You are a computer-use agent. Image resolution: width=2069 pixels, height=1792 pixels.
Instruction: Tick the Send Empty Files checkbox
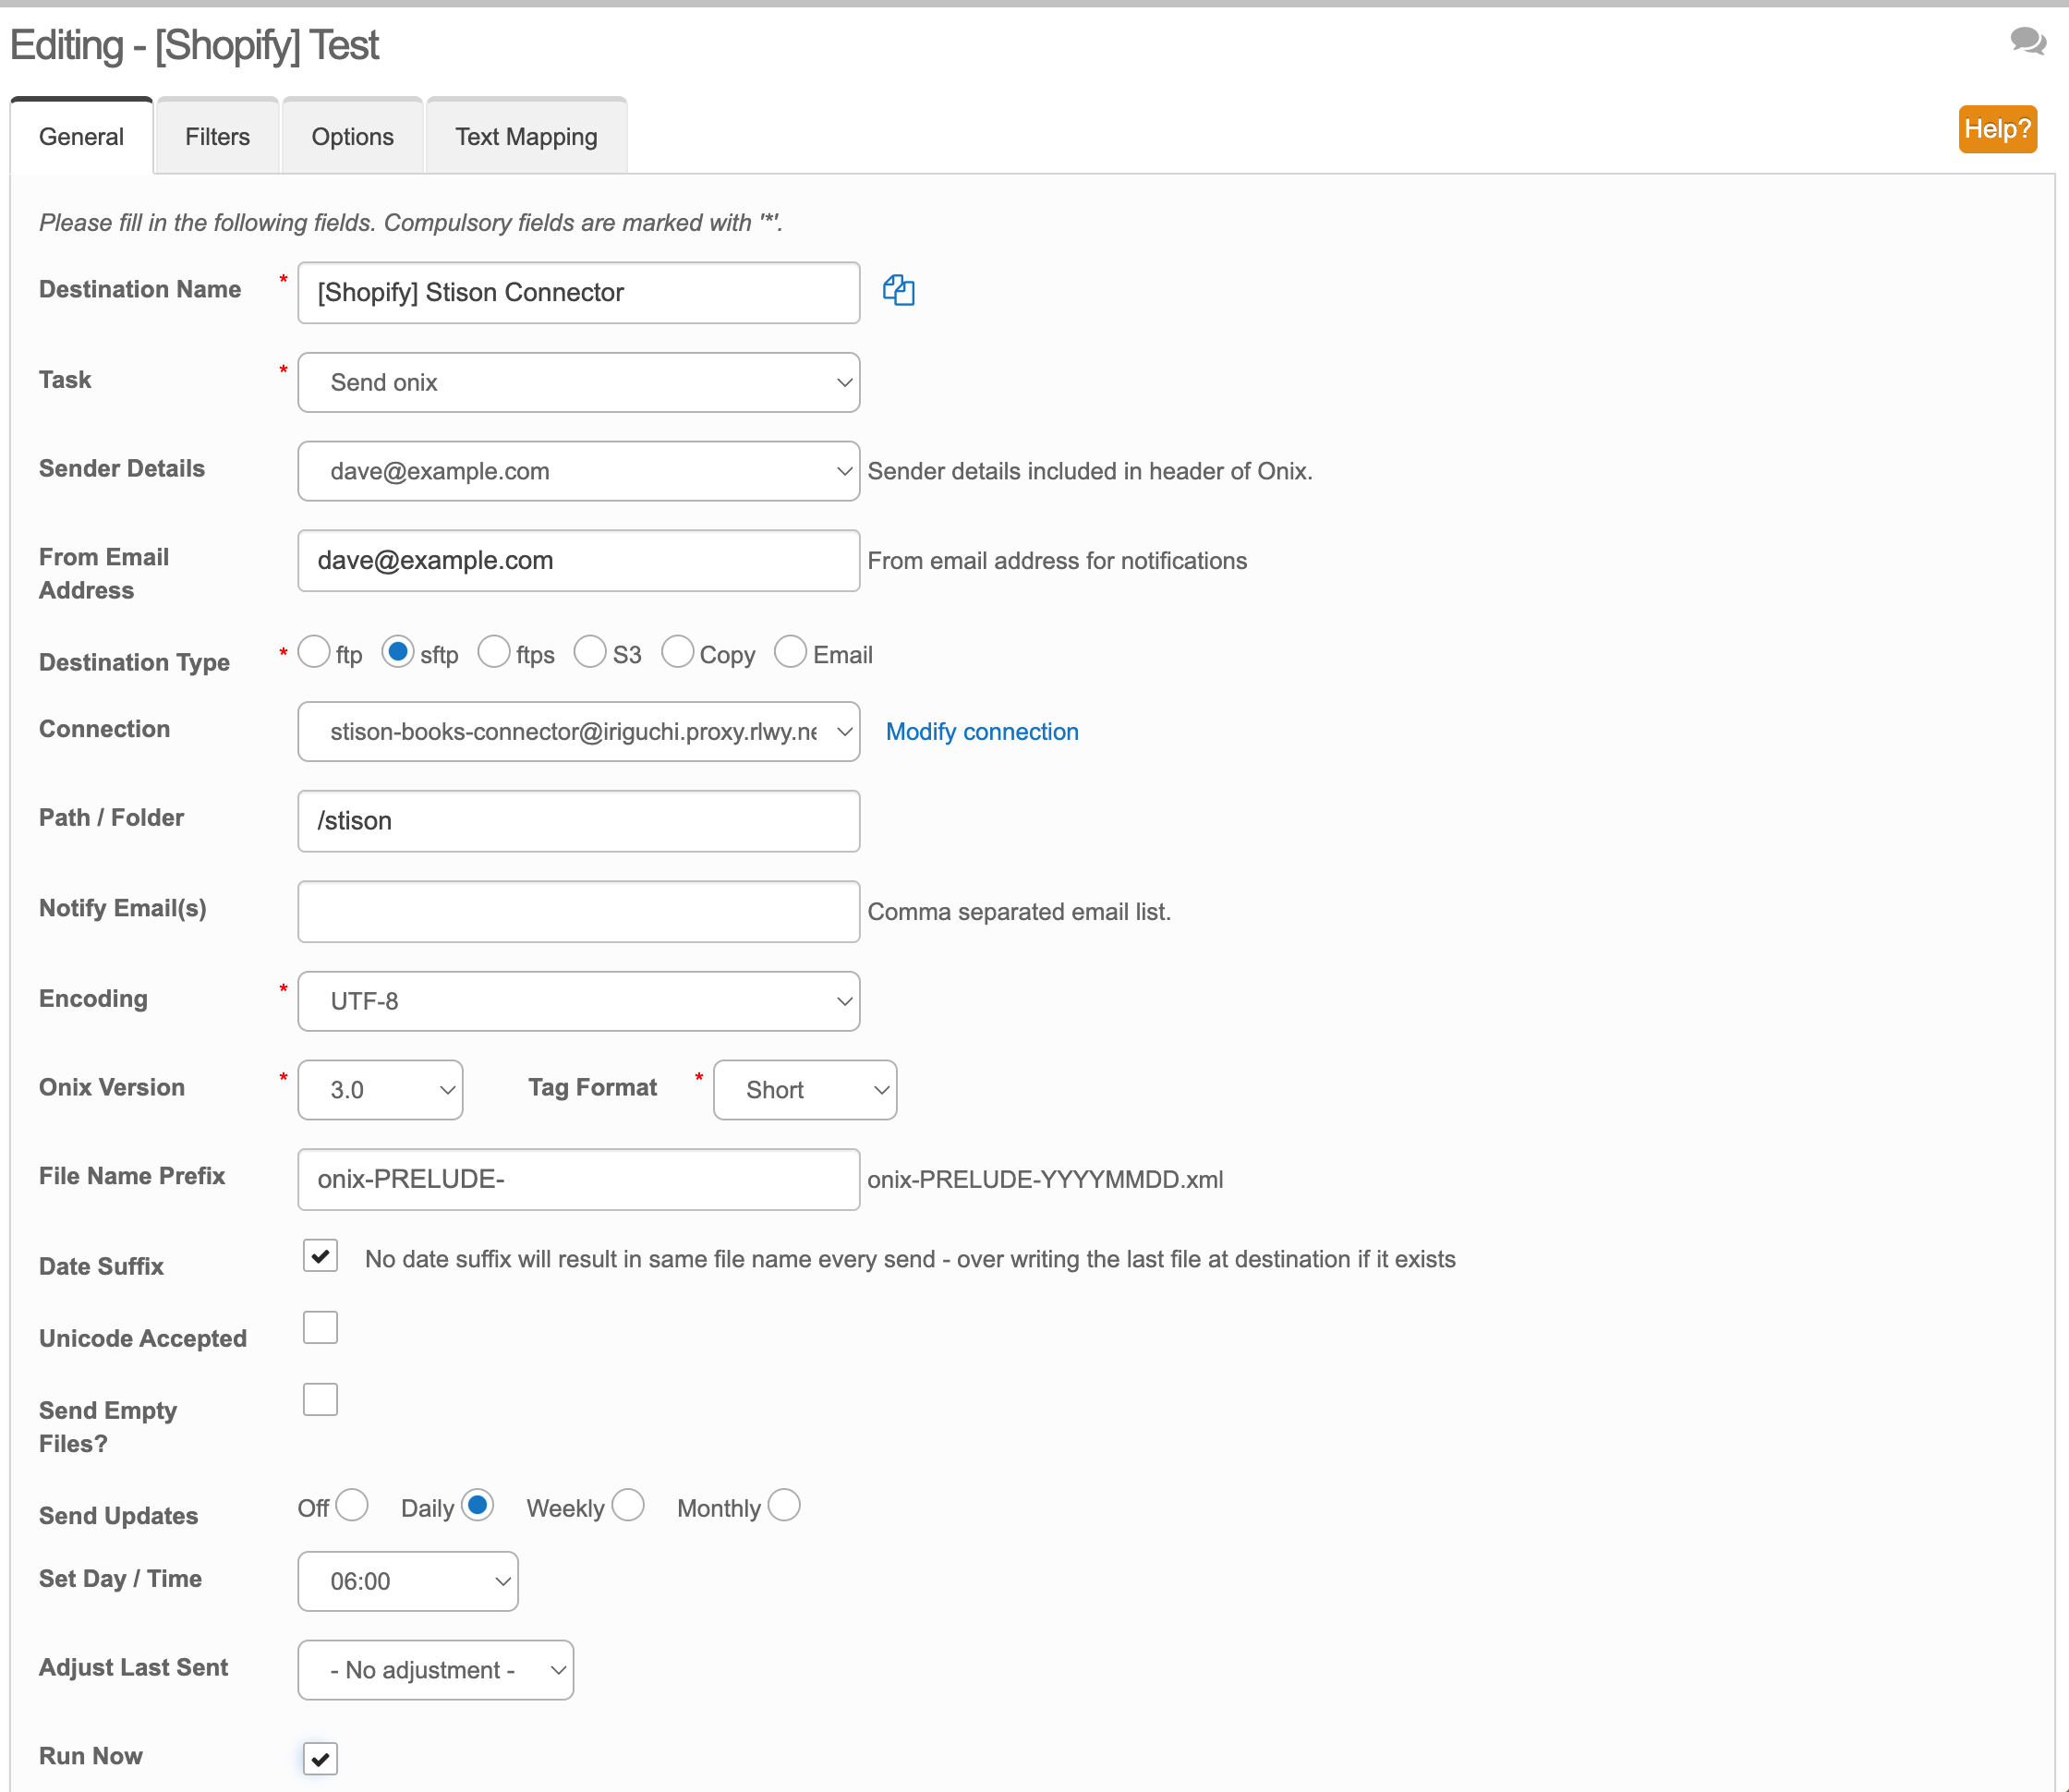pos(320,1400)
